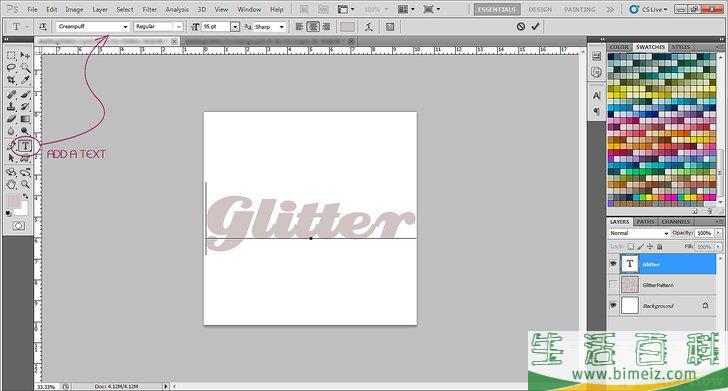Open Character panel icon in dock
The height and width of the screenshot is (391, 728).
pyautogui.click(x=597, y=96)
